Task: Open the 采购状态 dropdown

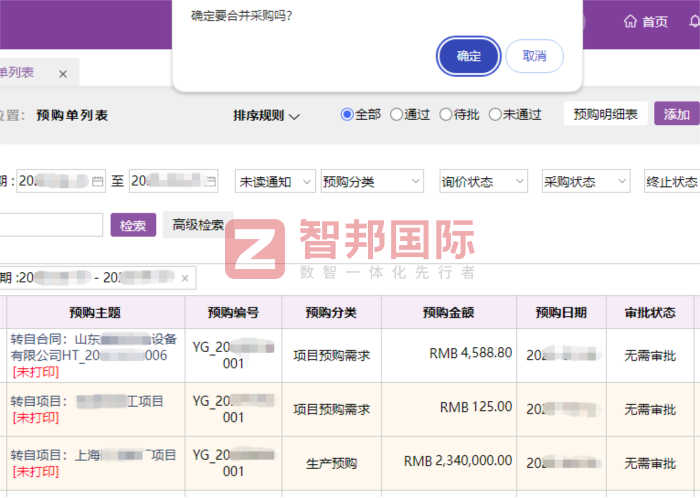Action: pyautogui.click(x=586, y=181)
